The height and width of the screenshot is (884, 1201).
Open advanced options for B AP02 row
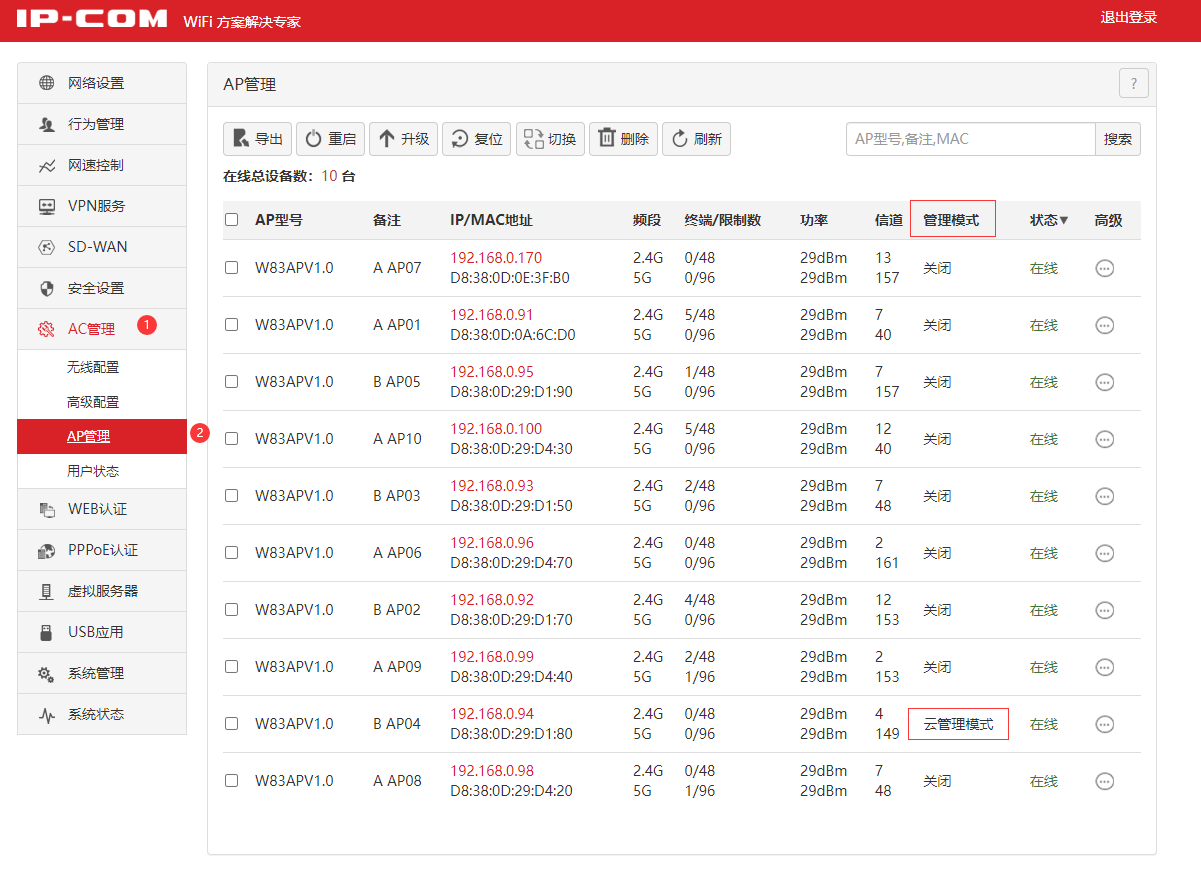pyautogui.click(x=1105, y=610)
